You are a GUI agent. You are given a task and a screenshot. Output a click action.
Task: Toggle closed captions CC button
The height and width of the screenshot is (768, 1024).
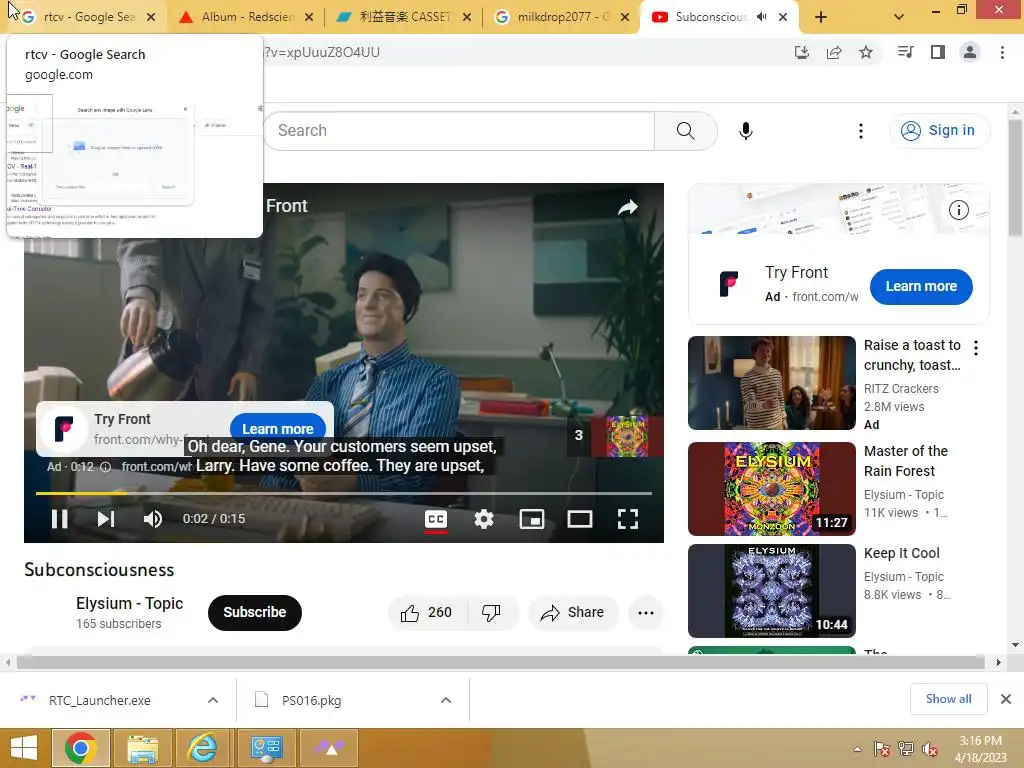pyautogui.click(x=436, y=520)
